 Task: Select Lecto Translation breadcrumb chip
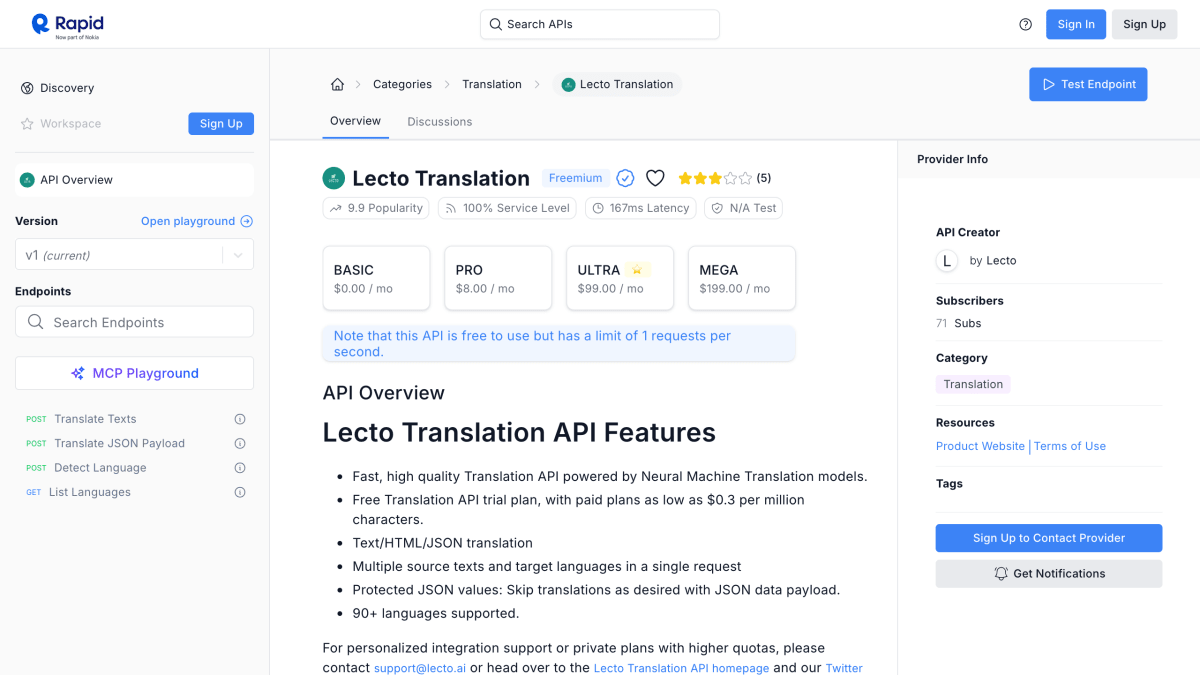coord(617,84)
